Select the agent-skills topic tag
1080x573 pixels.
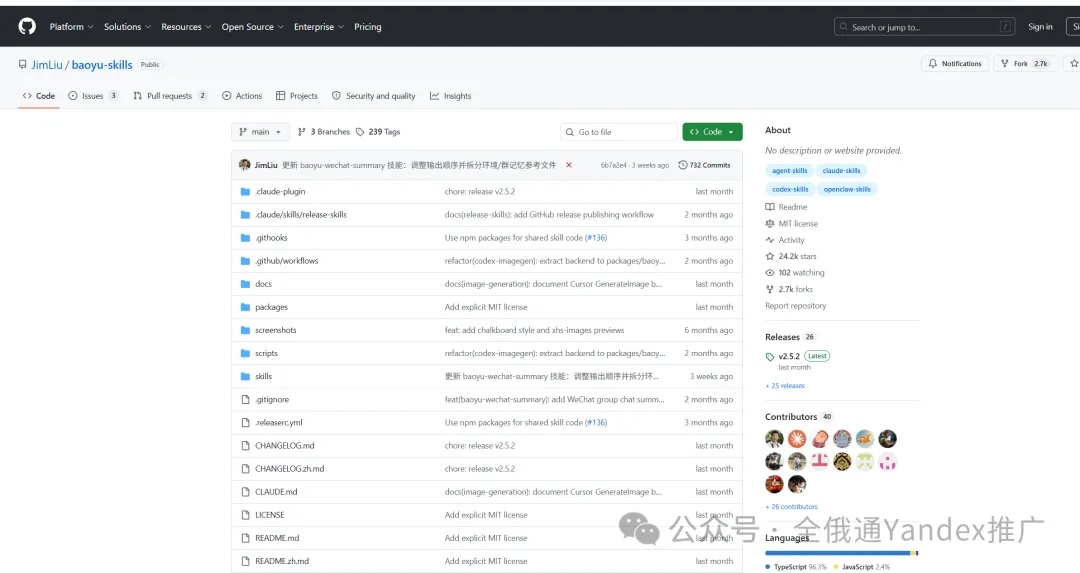click(x=789, y=171)
